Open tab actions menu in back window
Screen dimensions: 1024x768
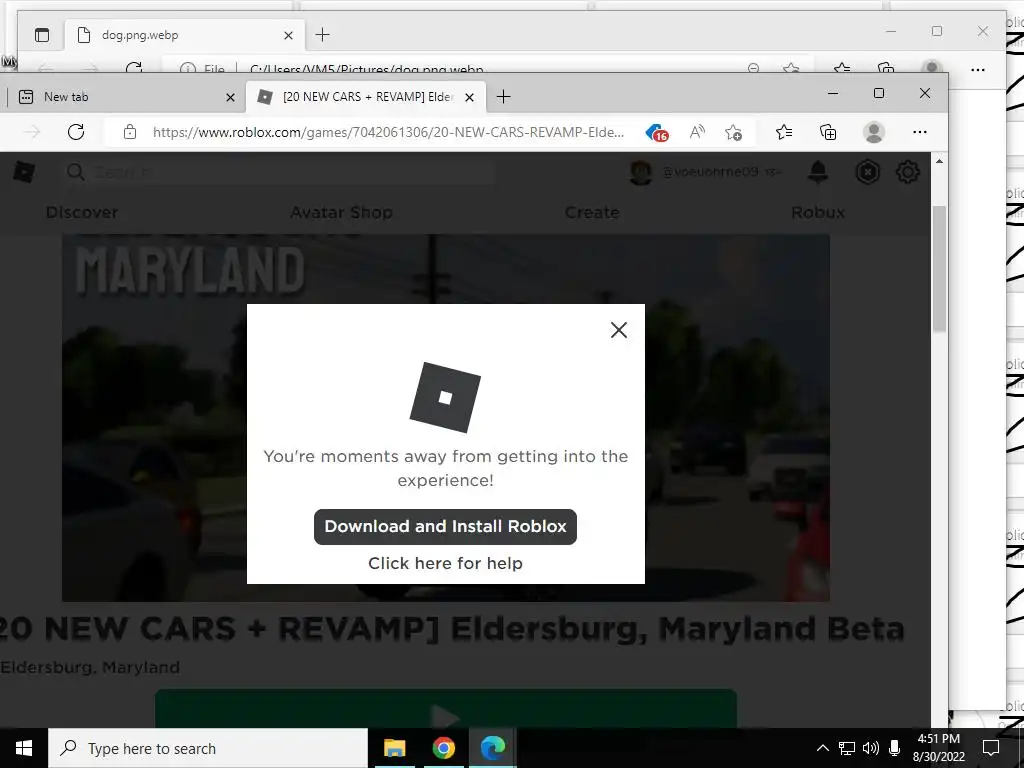click(42, 35)
